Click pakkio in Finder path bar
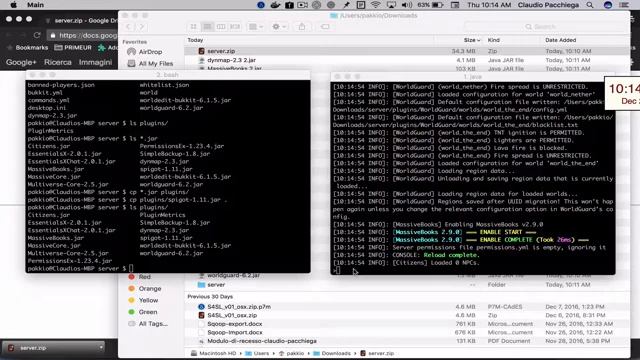Viewport: 640px width, 360px height. pyautogui.click(x=291, y=353)
